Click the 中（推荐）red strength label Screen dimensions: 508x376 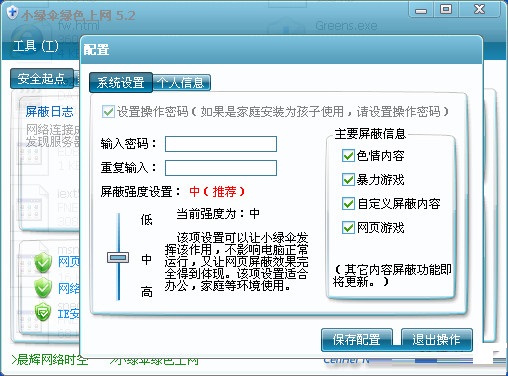(x=217, y=192)
